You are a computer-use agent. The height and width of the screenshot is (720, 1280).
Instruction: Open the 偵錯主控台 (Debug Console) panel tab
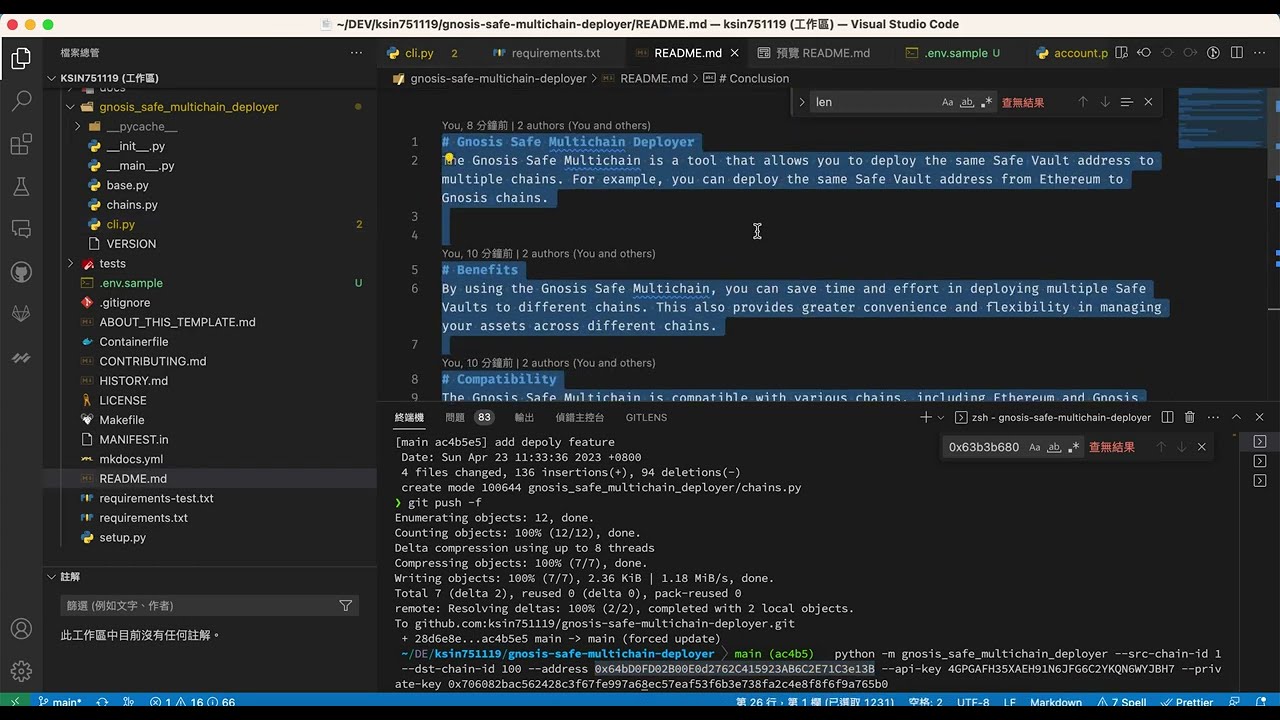pos(580,417)
